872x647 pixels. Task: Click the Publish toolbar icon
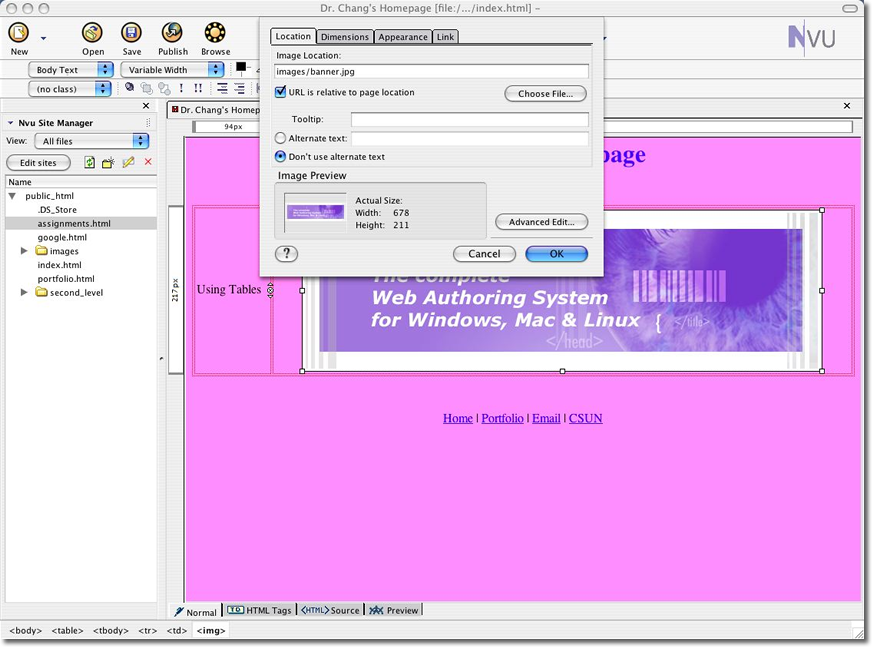click(172, 33)
